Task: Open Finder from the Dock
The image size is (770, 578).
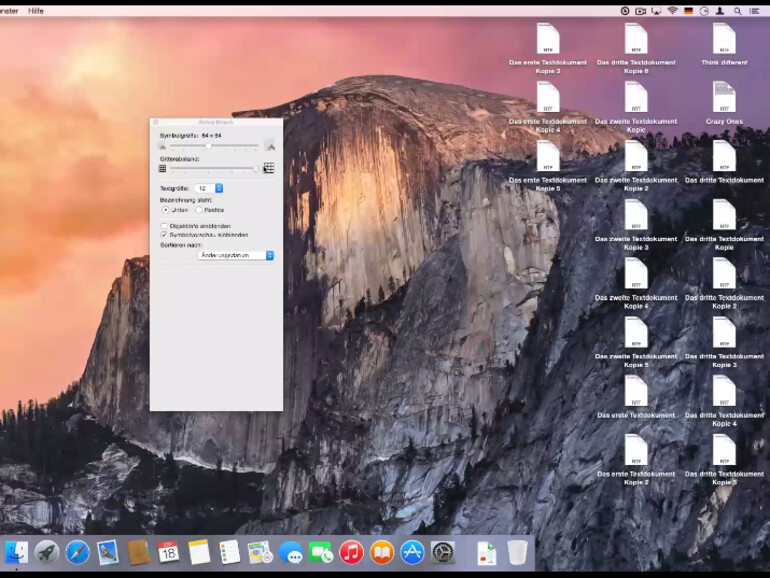Action: [x=17, y=553]
